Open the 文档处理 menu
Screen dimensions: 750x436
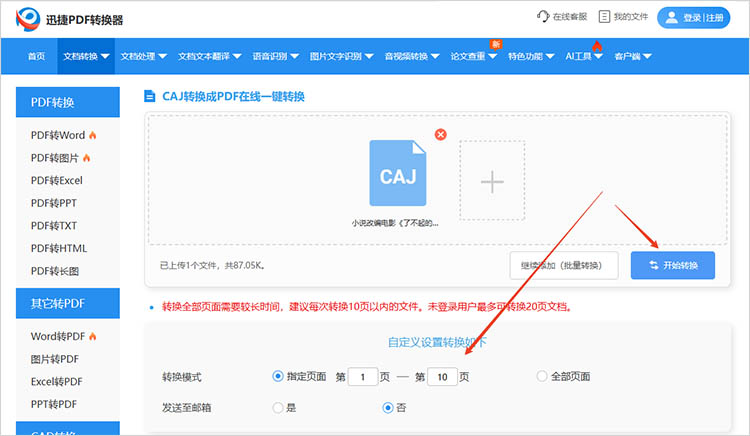(x=143, y=56)
